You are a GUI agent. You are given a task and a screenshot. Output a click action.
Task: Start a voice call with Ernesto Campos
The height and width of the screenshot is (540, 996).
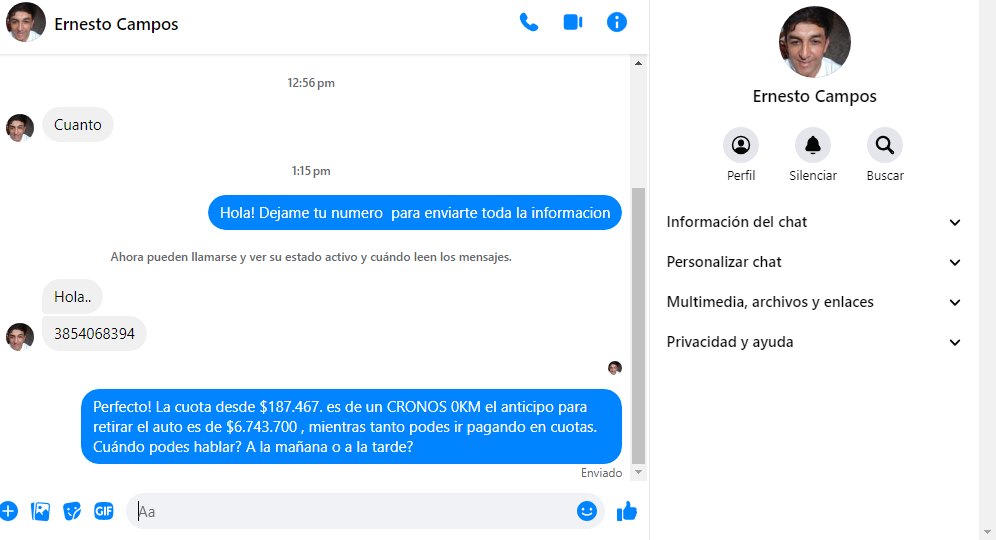tap(529, 22)
